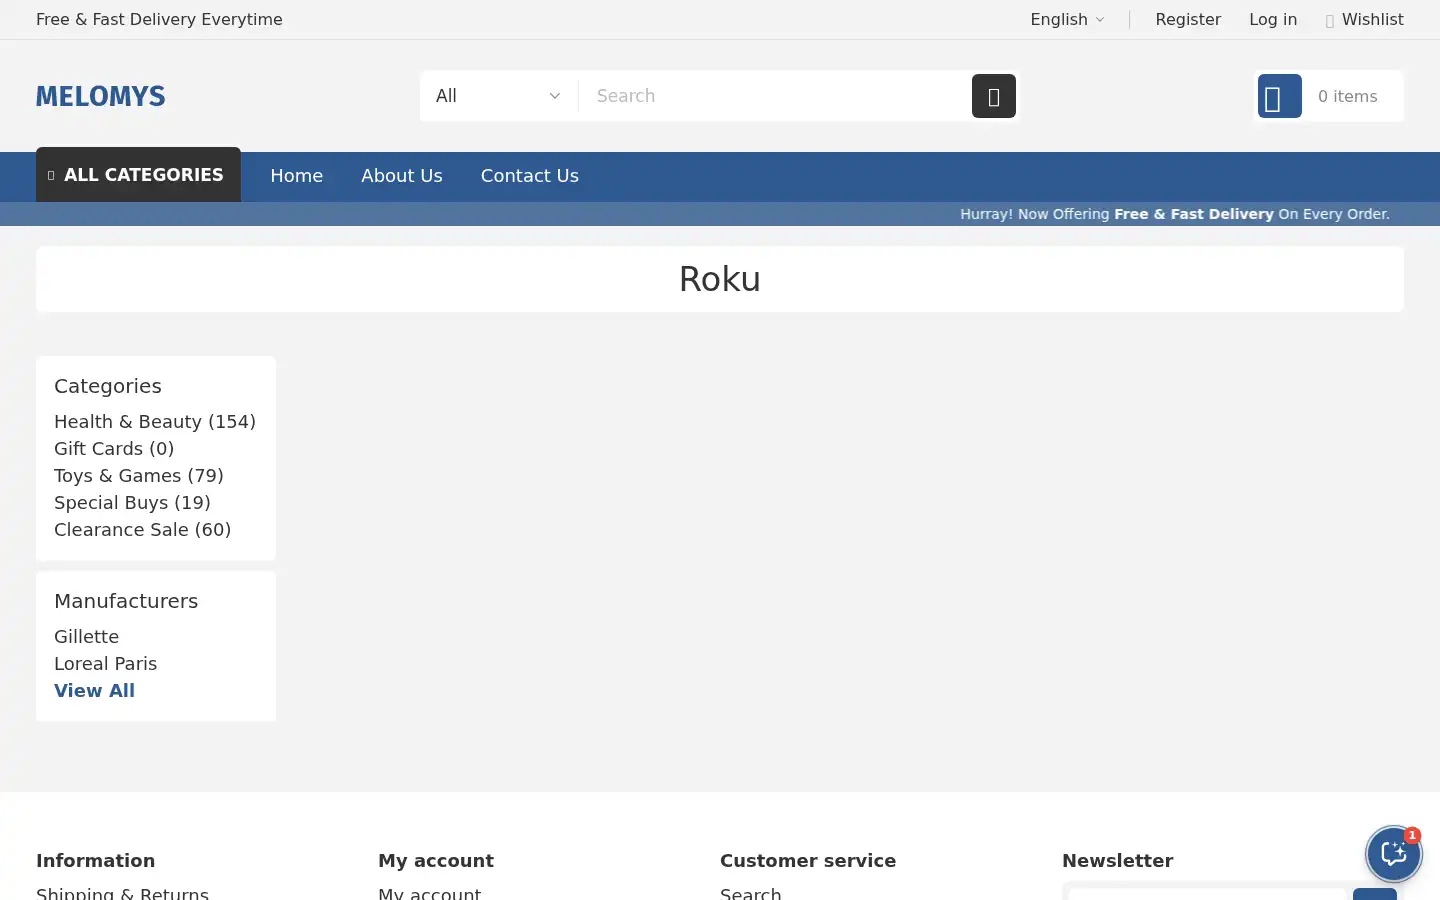1440x900 pixels.
Task: Browse Clearance Sale (60) category
Action: point(142,530)
